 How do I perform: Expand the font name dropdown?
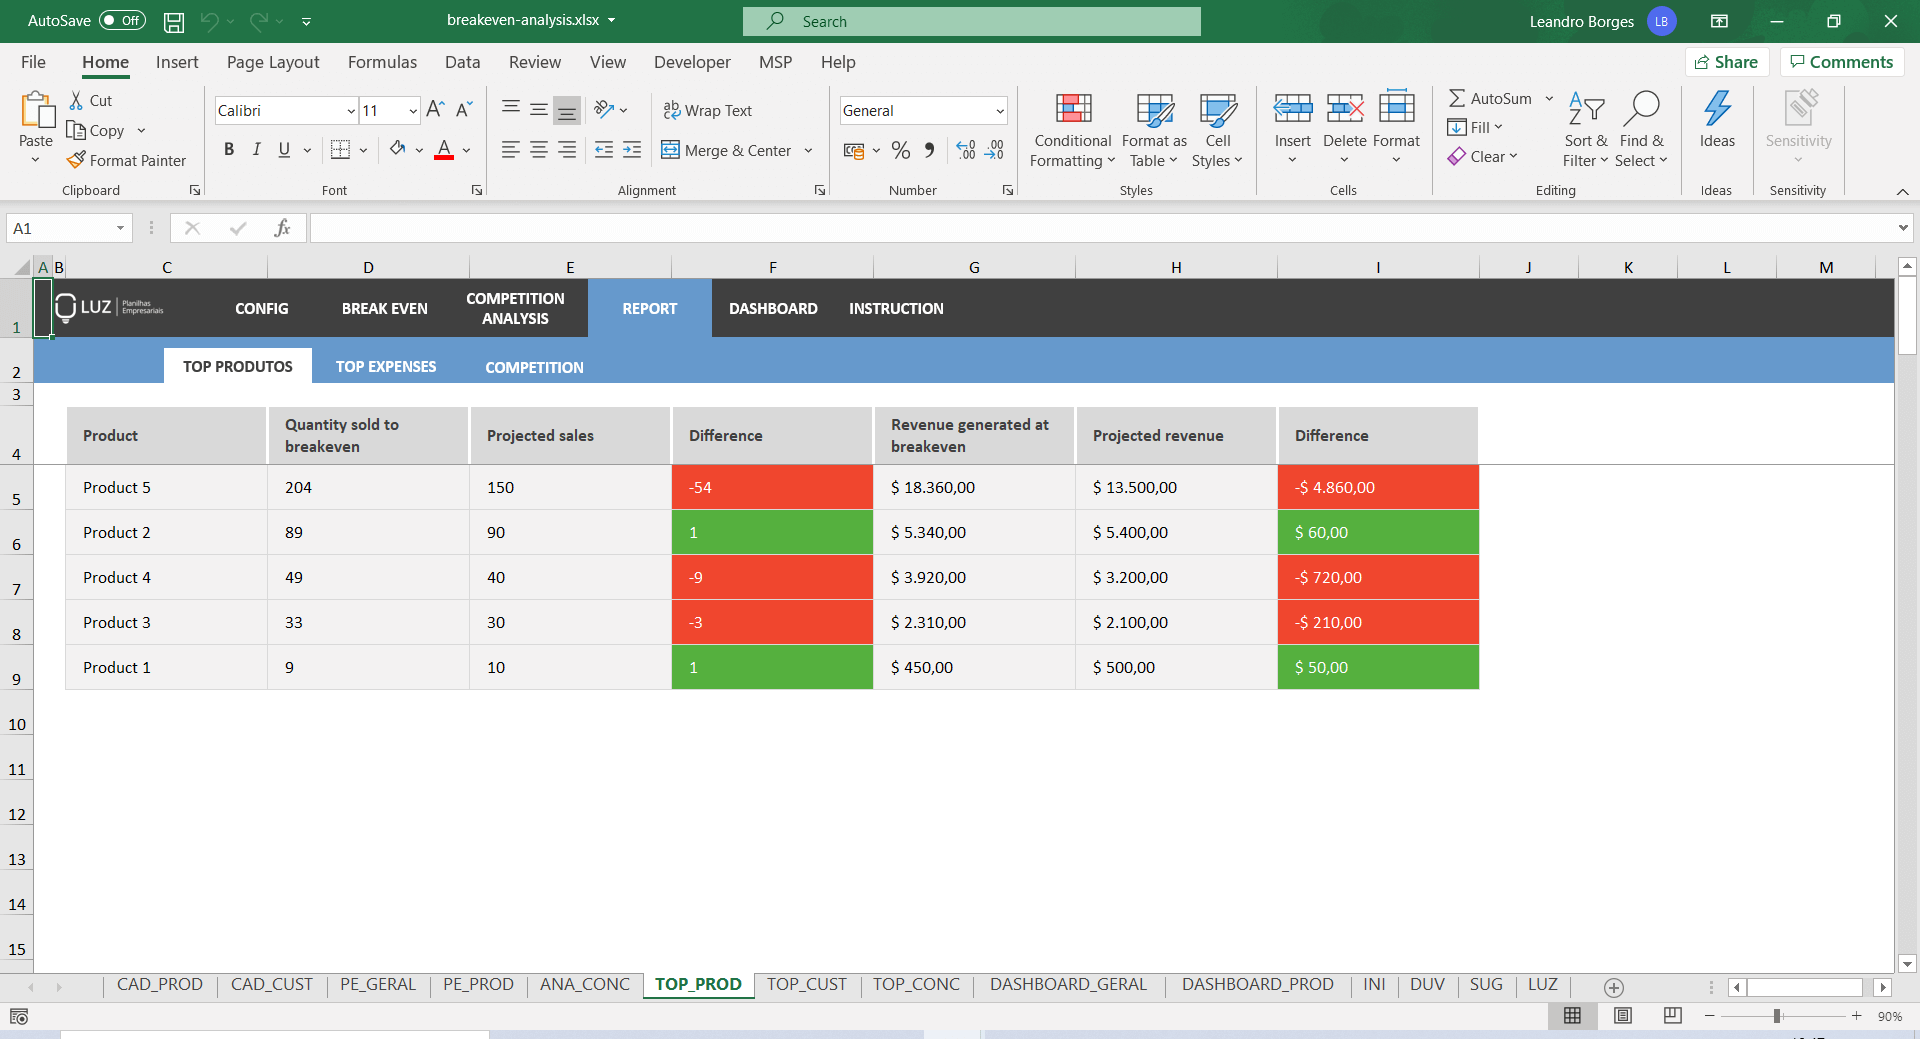(x=351, y=111)
